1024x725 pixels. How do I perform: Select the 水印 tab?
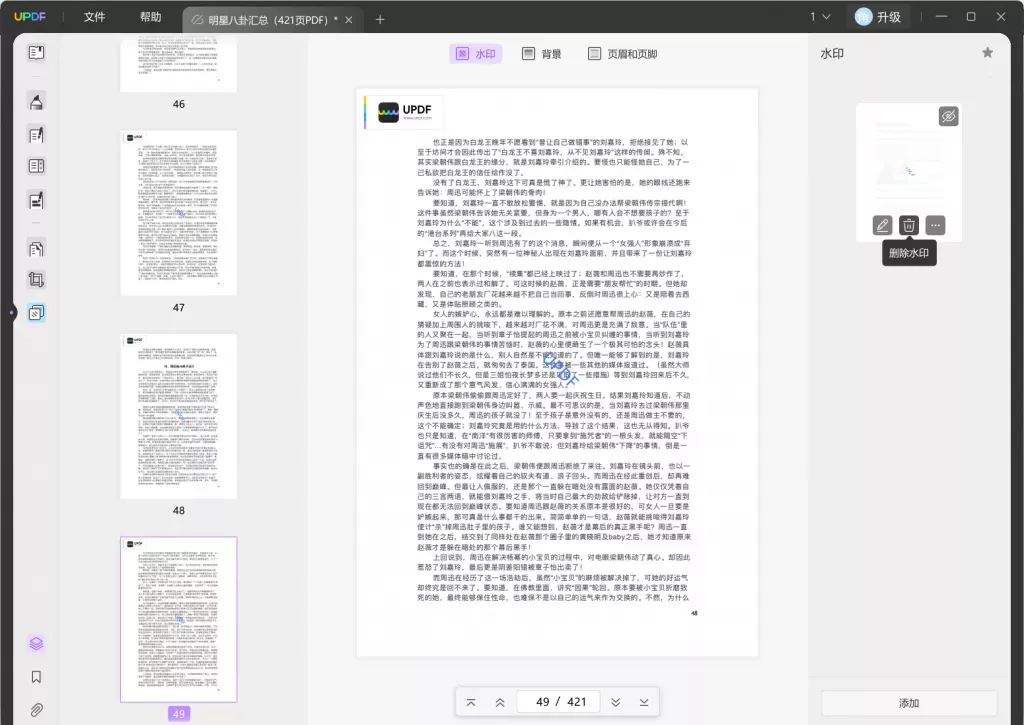click(475, 54)
